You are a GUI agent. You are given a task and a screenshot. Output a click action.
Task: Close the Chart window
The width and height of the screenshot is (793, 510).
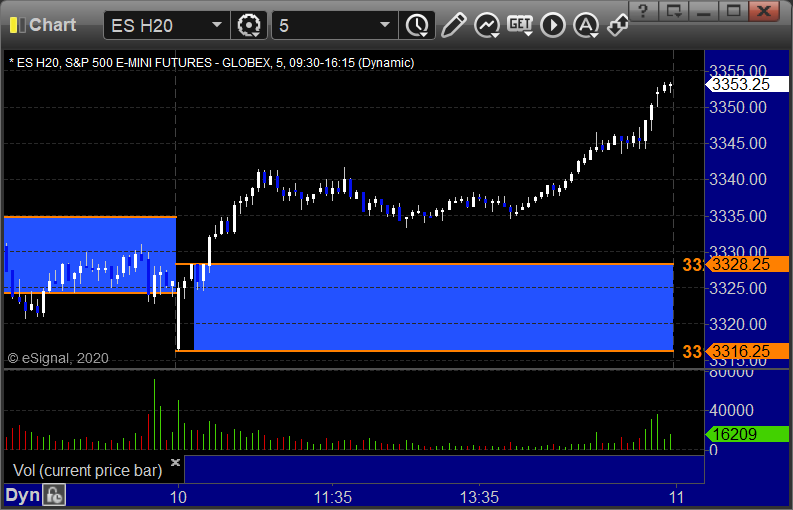[764, 11]
